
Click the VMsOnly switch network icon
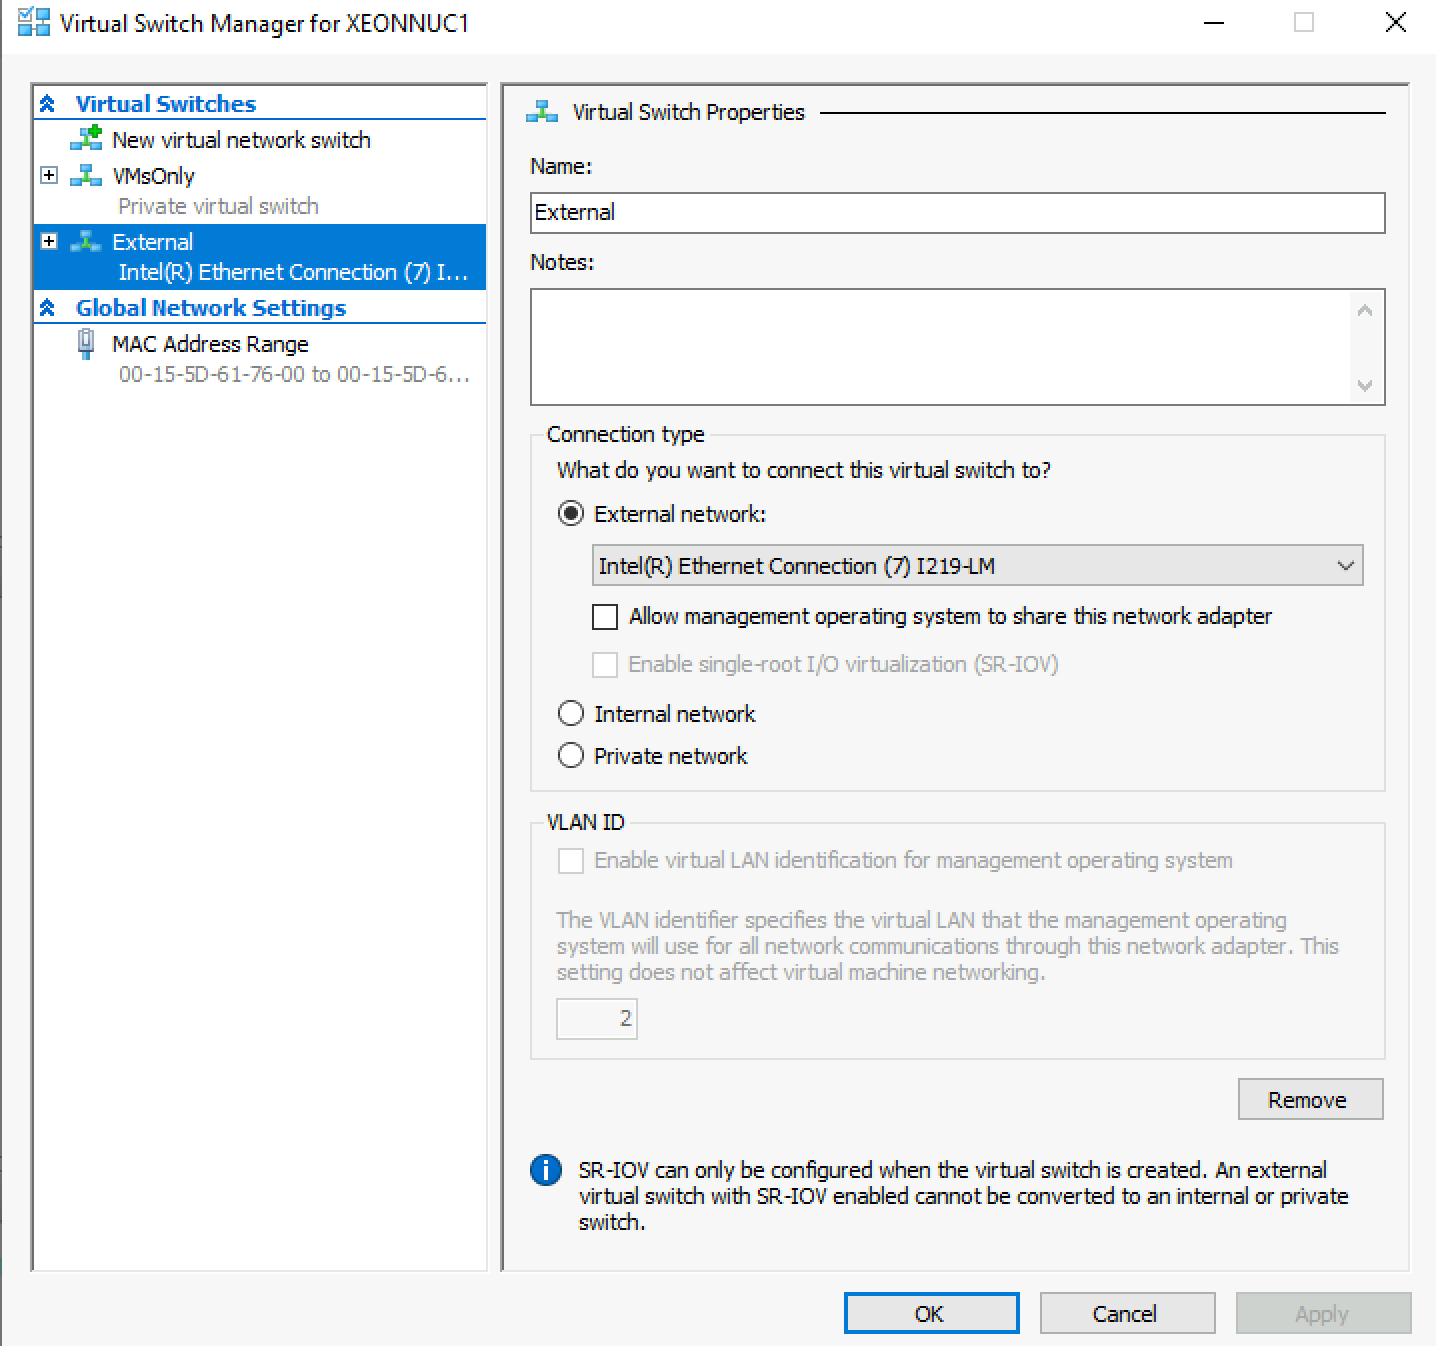86,176
